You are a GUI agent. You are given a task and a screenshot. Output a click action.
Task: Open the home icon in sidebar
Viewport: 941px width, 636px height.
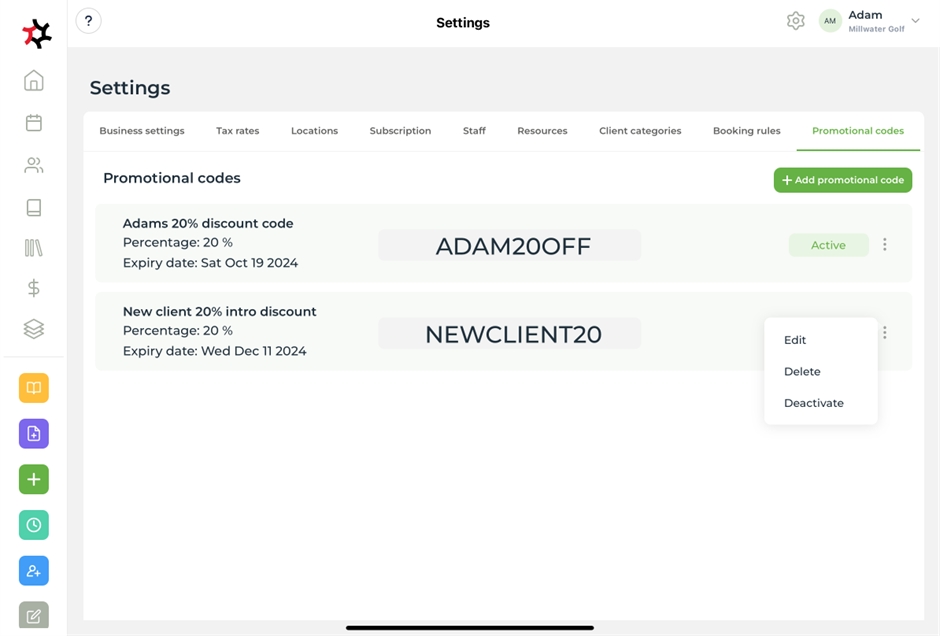[x=34, y=81]
